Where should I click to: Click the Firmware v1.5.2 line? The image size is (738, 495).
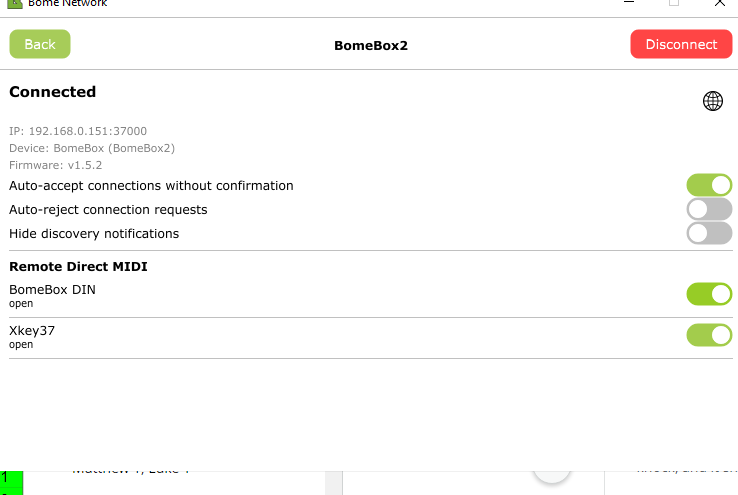point(56,165)
